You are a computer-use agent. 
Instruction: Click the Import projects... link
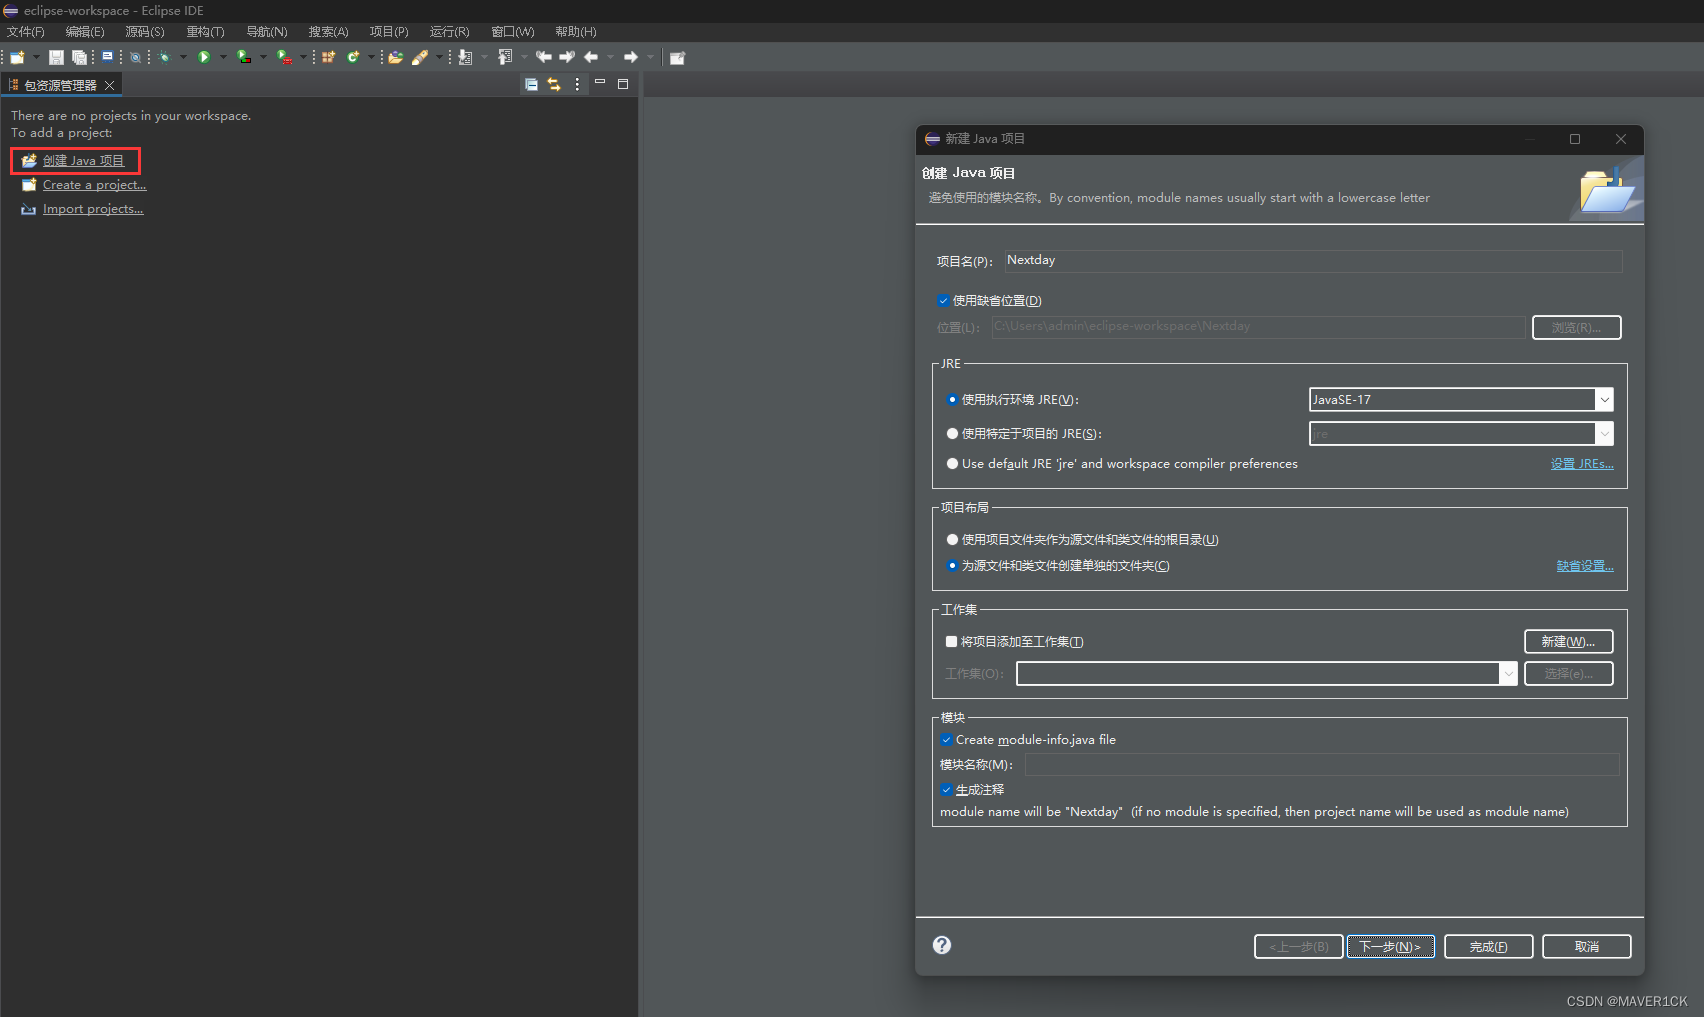93,209
